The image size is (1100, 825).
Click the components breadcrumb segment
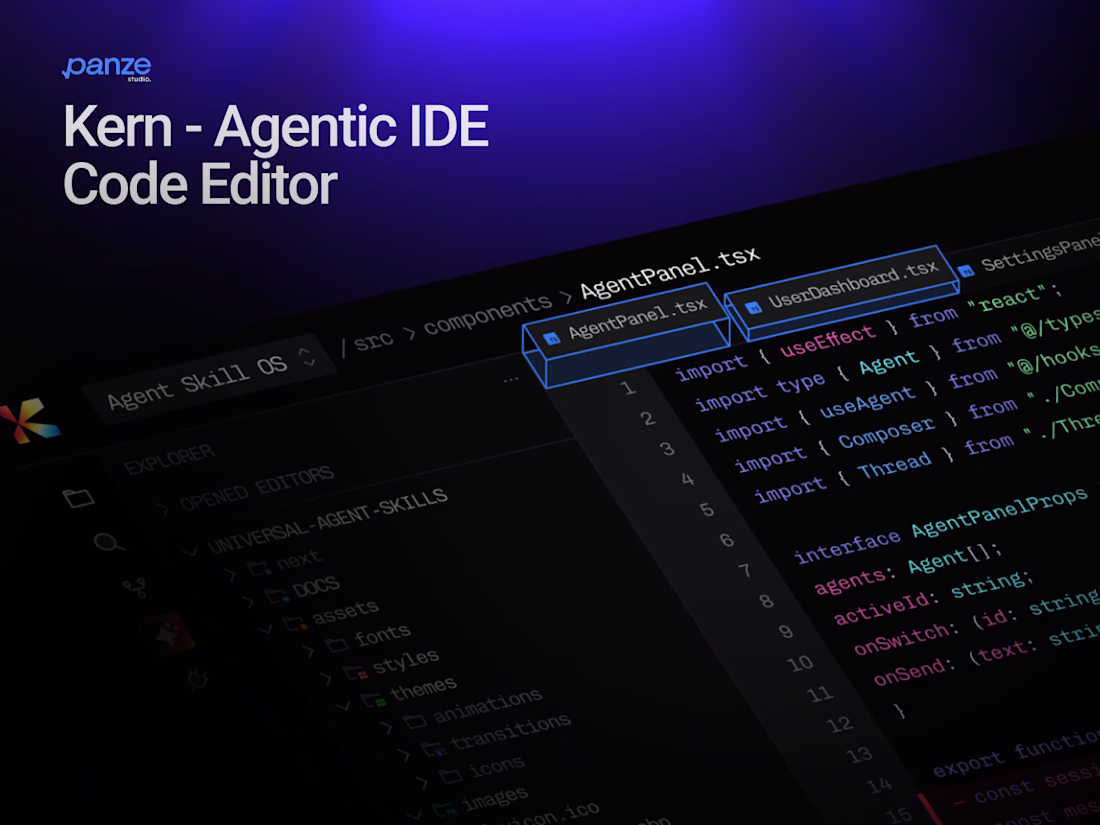click(488, 314)
